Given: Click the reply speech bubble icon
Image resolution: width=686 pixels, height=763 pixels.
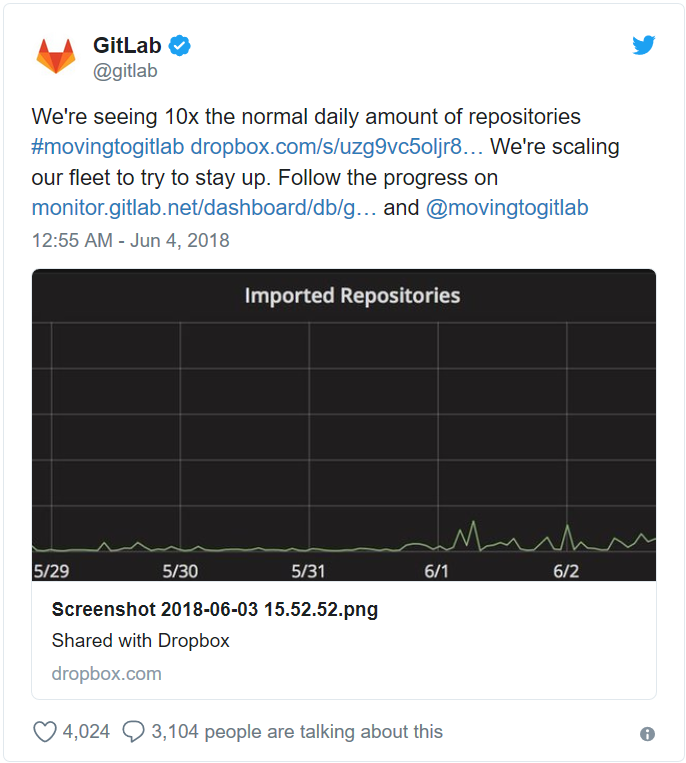Looking at the screenshot, I should pos(133,732).
